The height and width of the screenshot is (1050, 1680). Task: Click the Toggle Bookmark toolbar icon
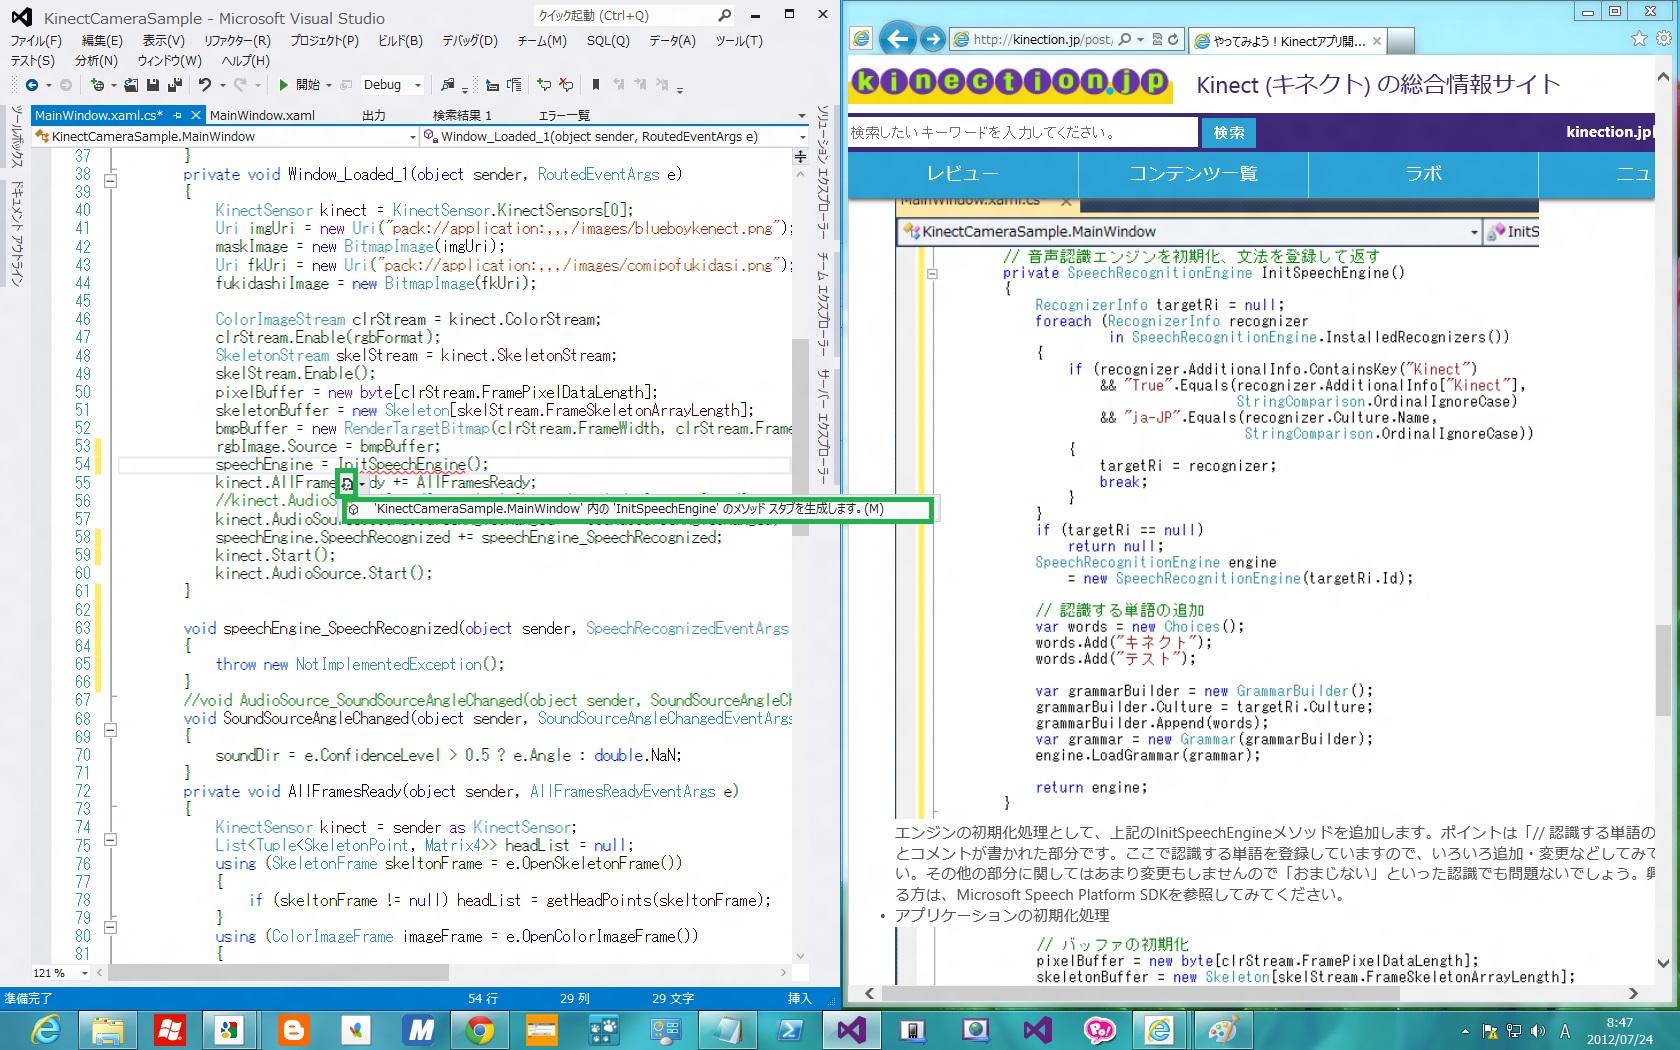coord(596,85)
